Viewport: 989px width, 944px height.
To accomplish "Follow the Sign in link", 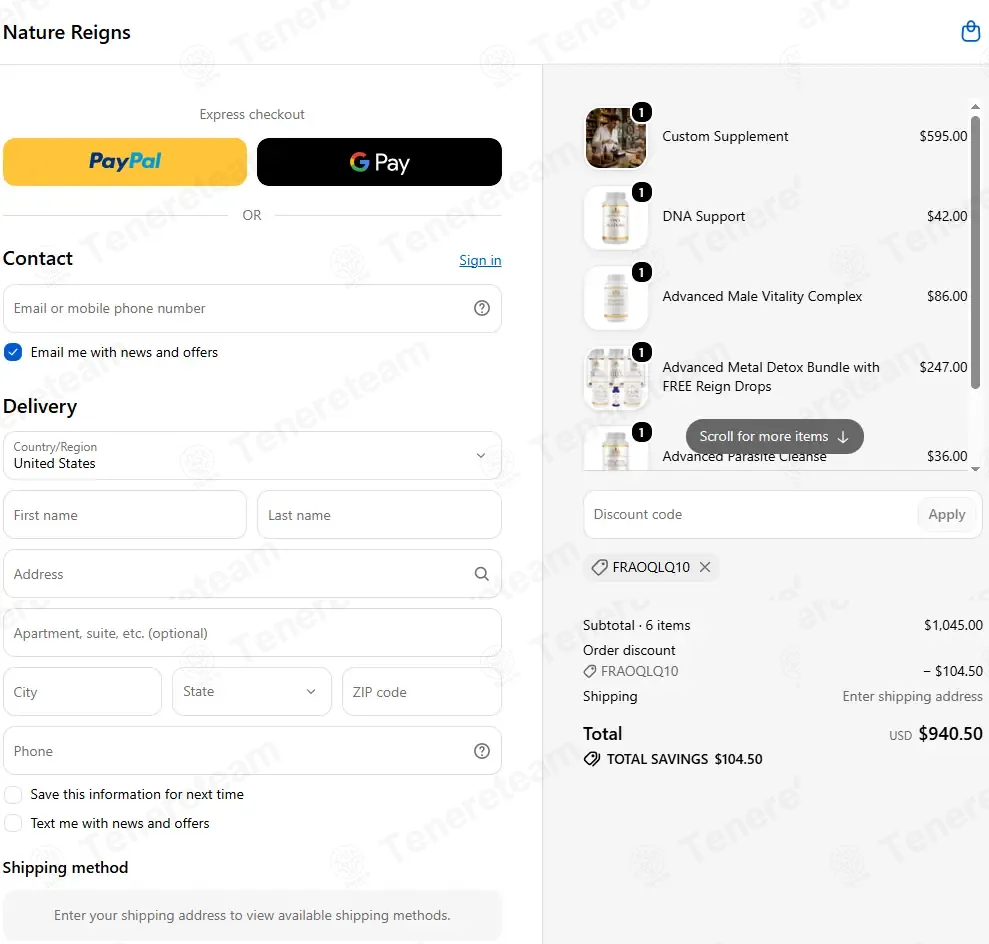I will (x=480, y=260).
